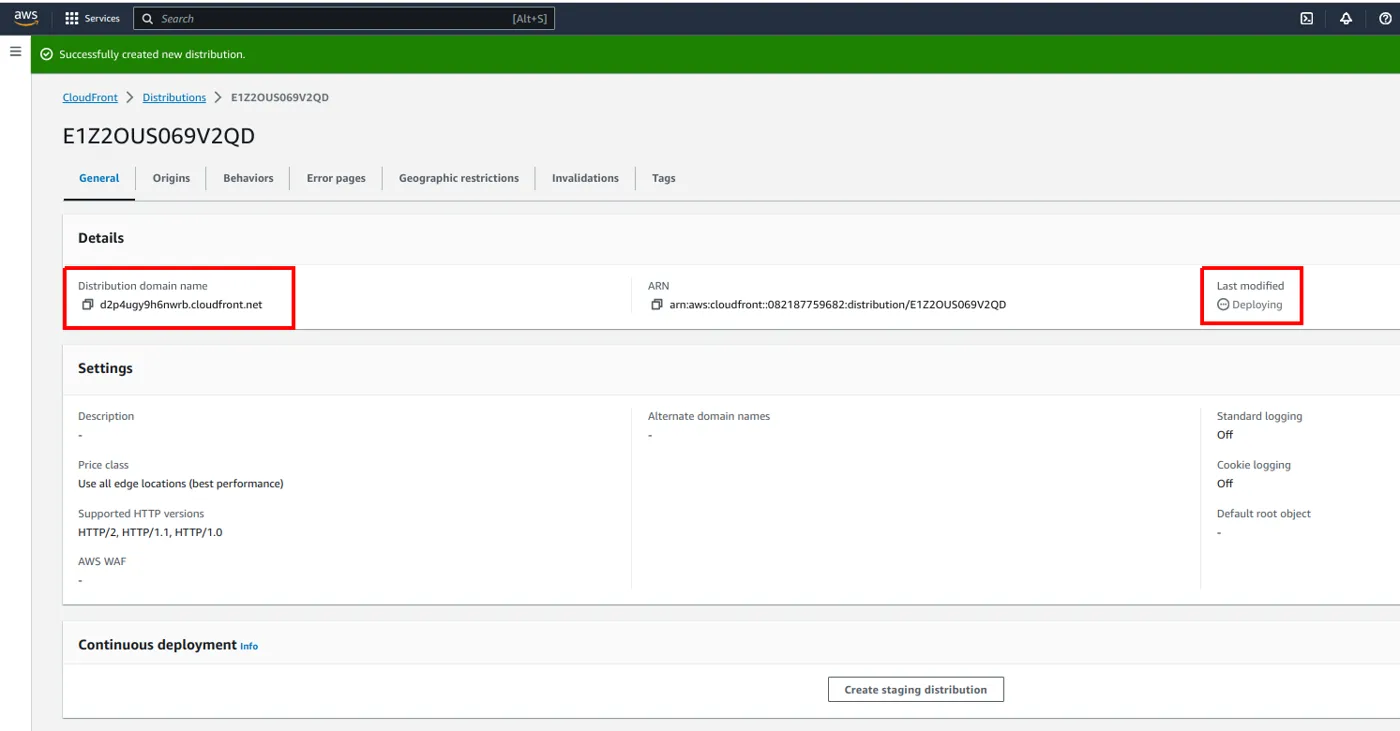Click the supported HTTP versions value

click(x=150, y=532)
